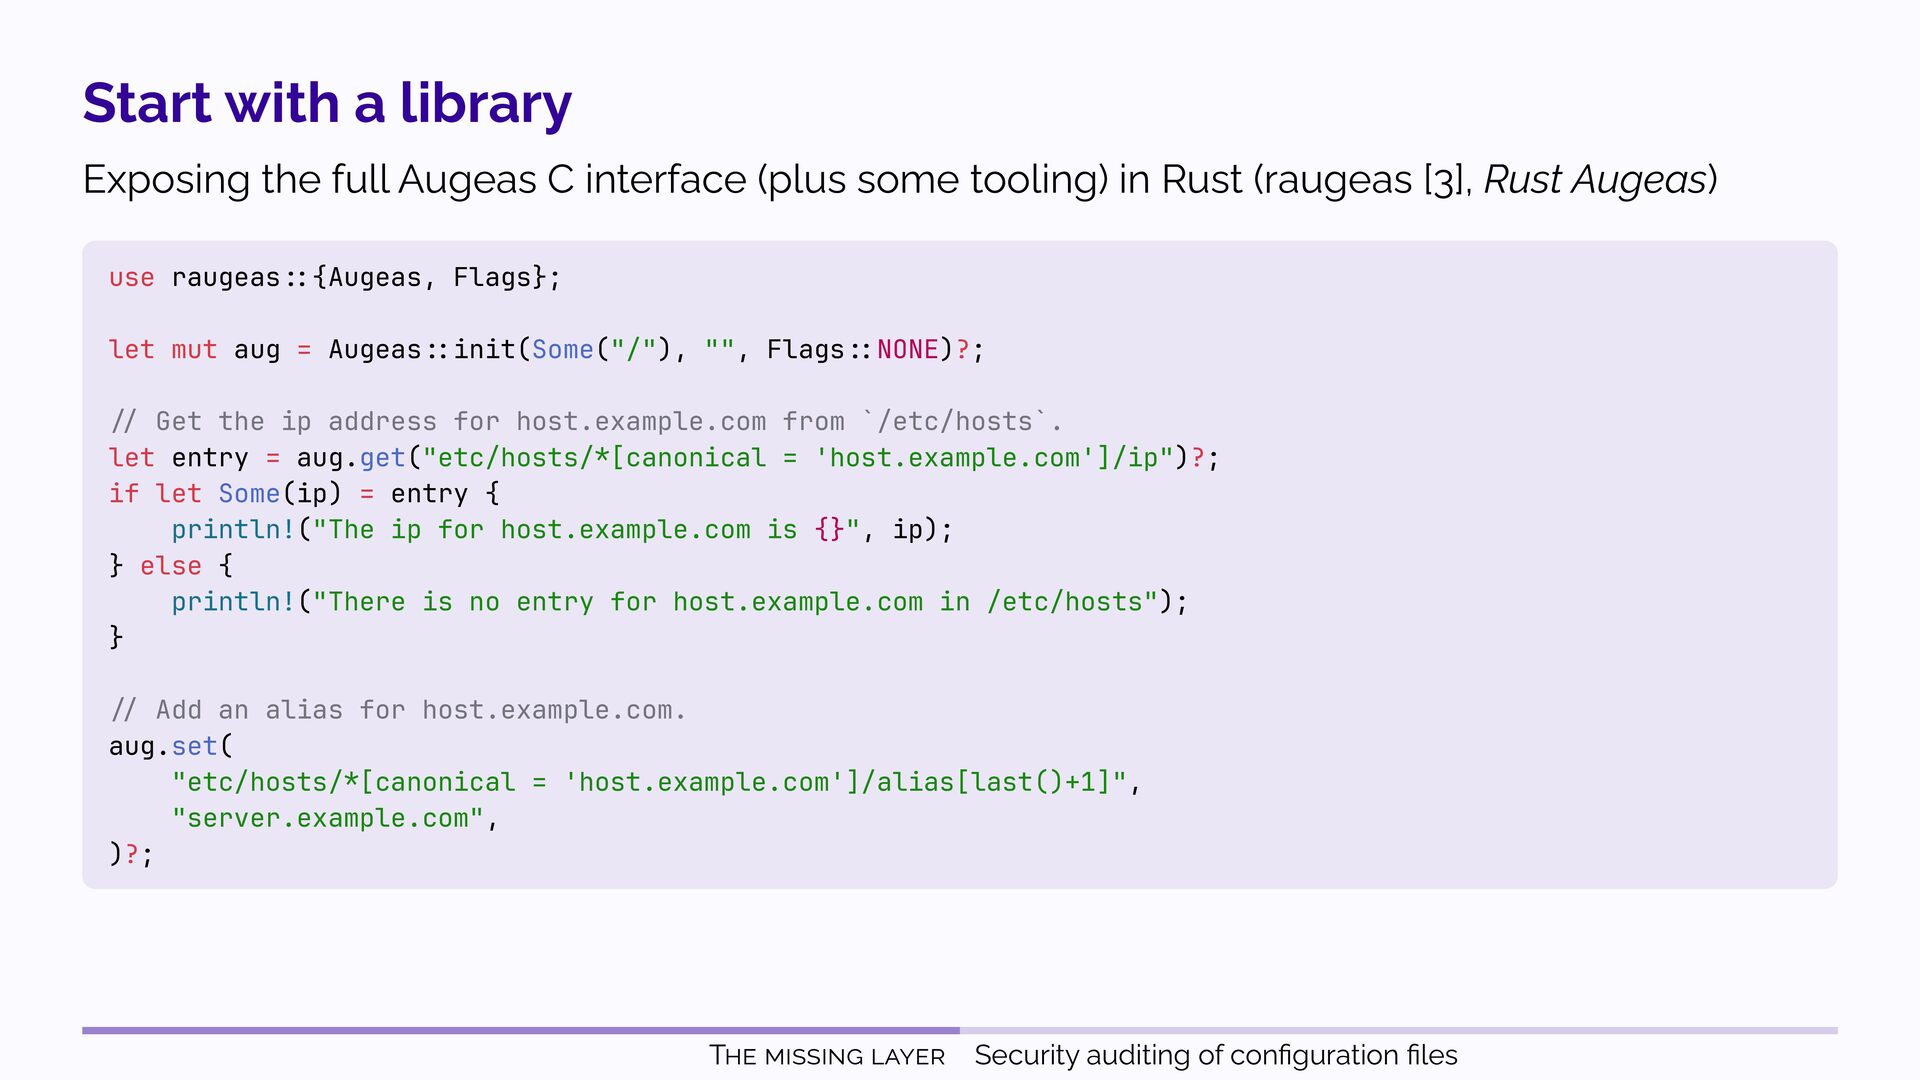Image resolution: width=1920 pixels, height=1080 pixels.
Task: Click 'Augeas::init' in the code block
Action: [x=421, y=350]
